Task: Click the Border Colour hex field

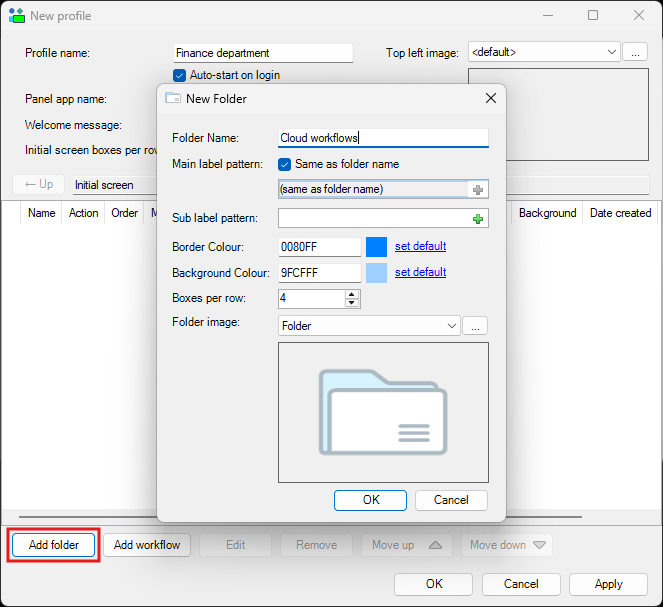Action: [x=319, y=247]
